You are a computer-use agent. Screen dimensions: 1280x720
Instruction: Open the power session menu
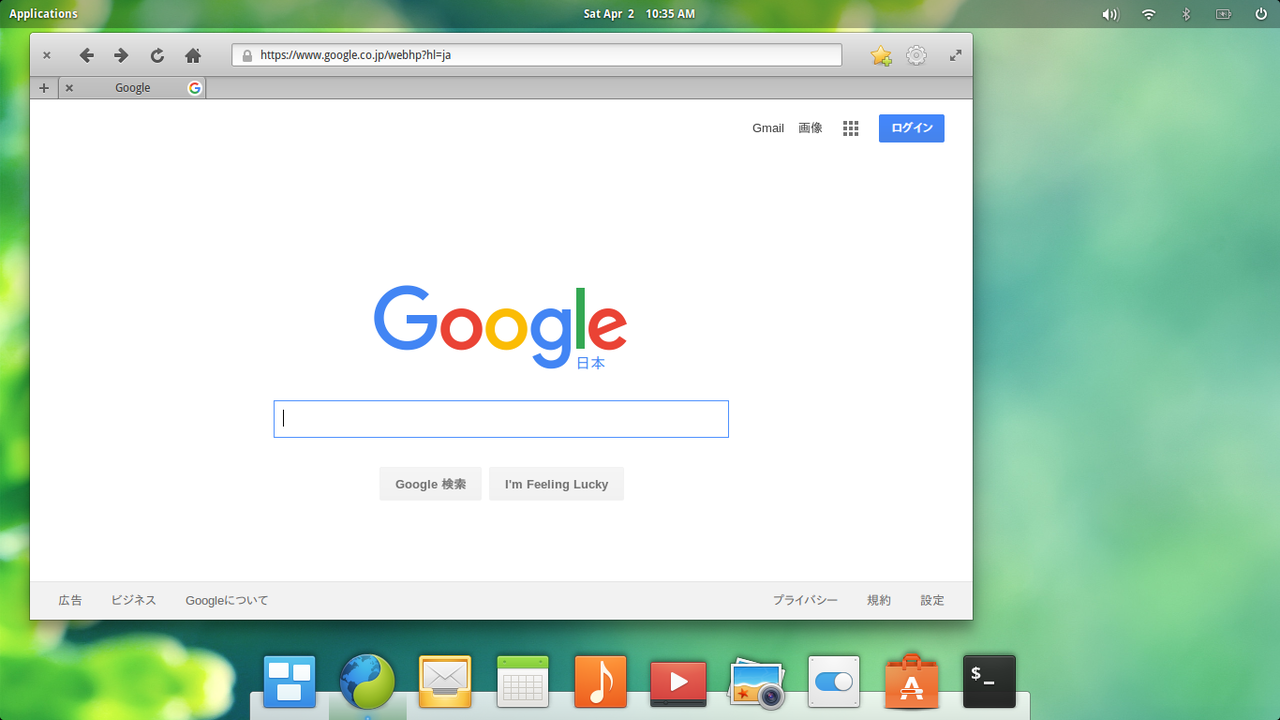(x=1261, y=14)
